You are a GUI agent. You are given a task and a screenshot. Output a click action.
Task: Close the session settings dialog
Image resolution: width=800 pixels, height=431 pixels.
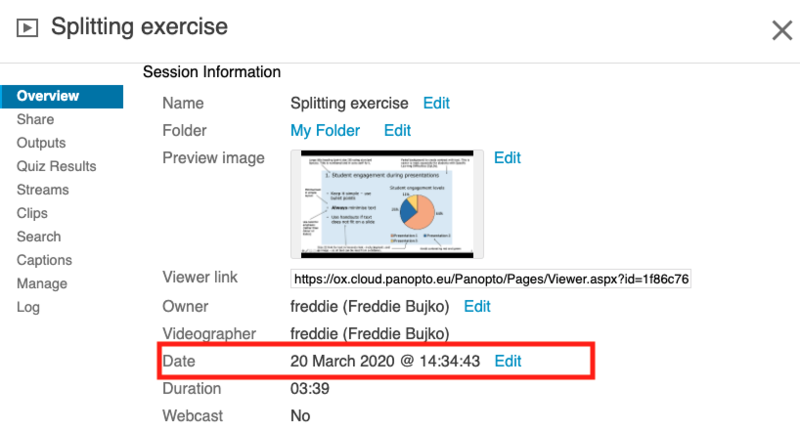[x=781, y=30]
